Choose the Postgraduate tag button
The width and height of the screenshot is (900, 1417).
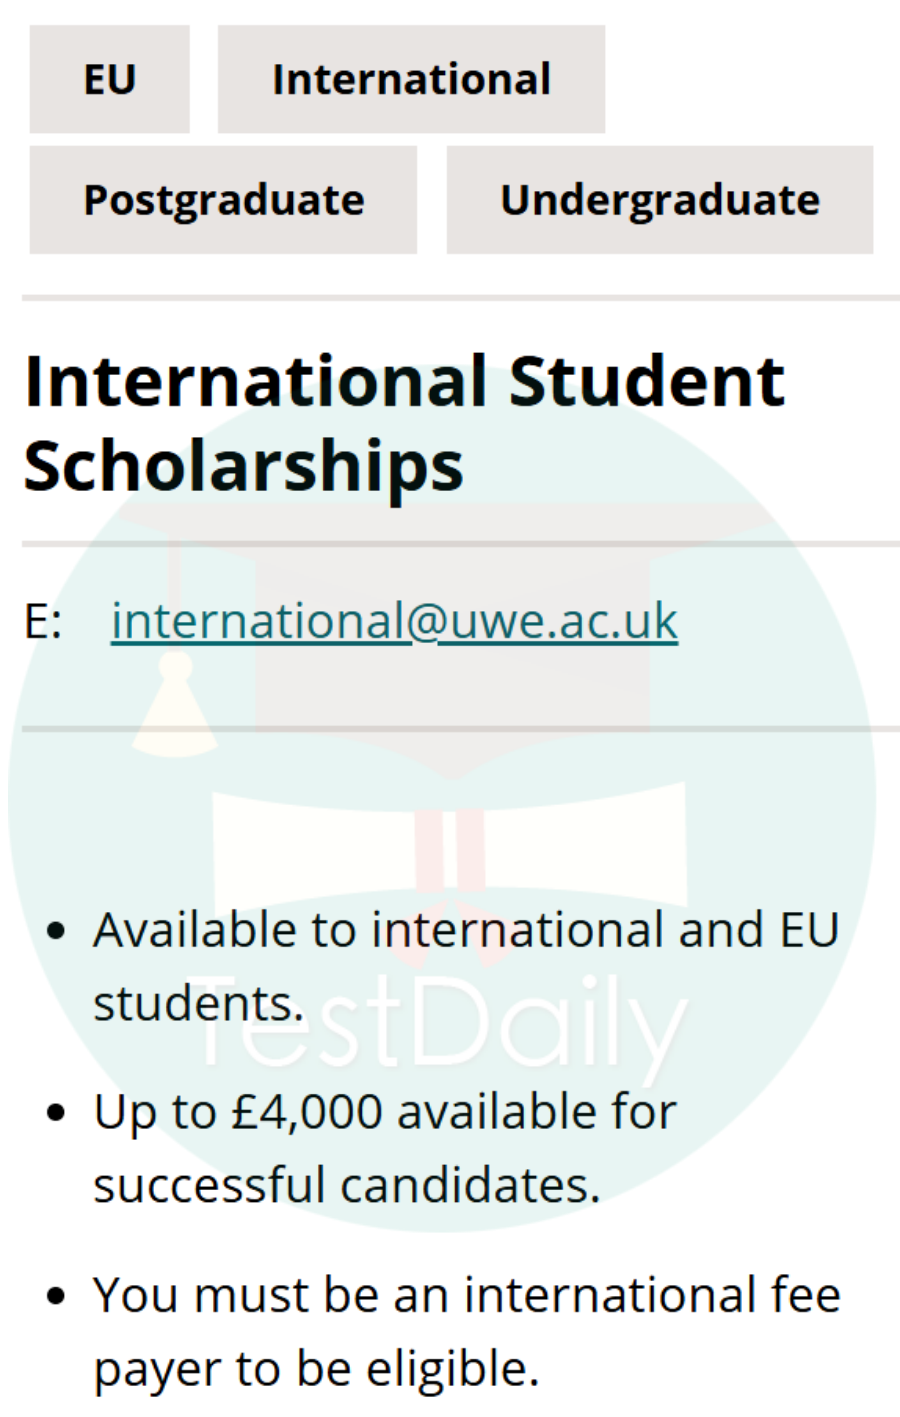point(223,200)
